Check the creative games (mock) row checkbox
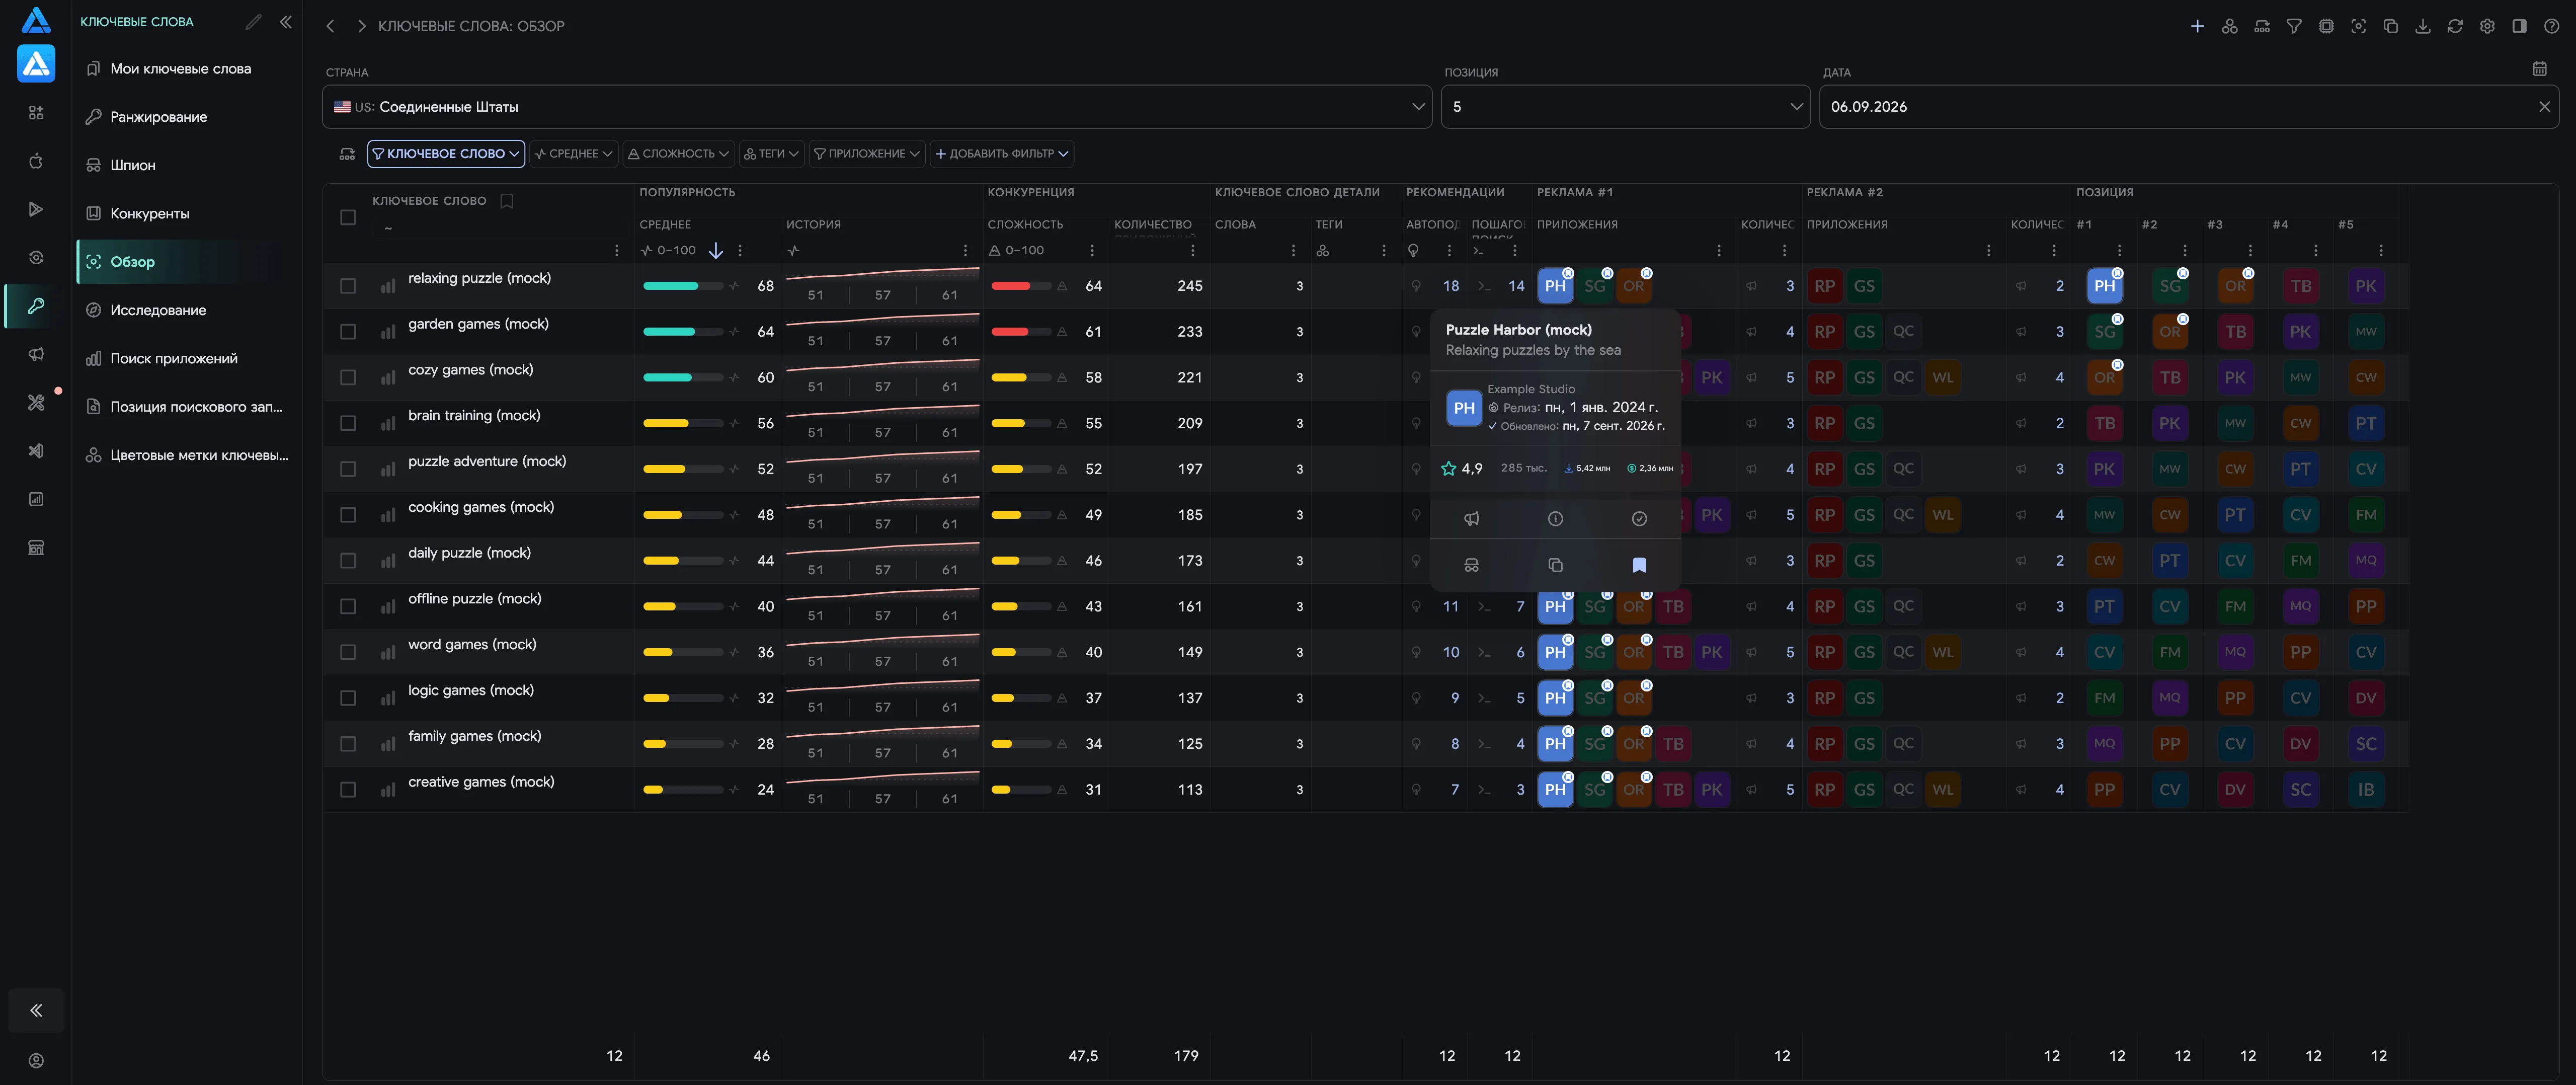This screenshot has height=1085, width=2576. point(348,790)
